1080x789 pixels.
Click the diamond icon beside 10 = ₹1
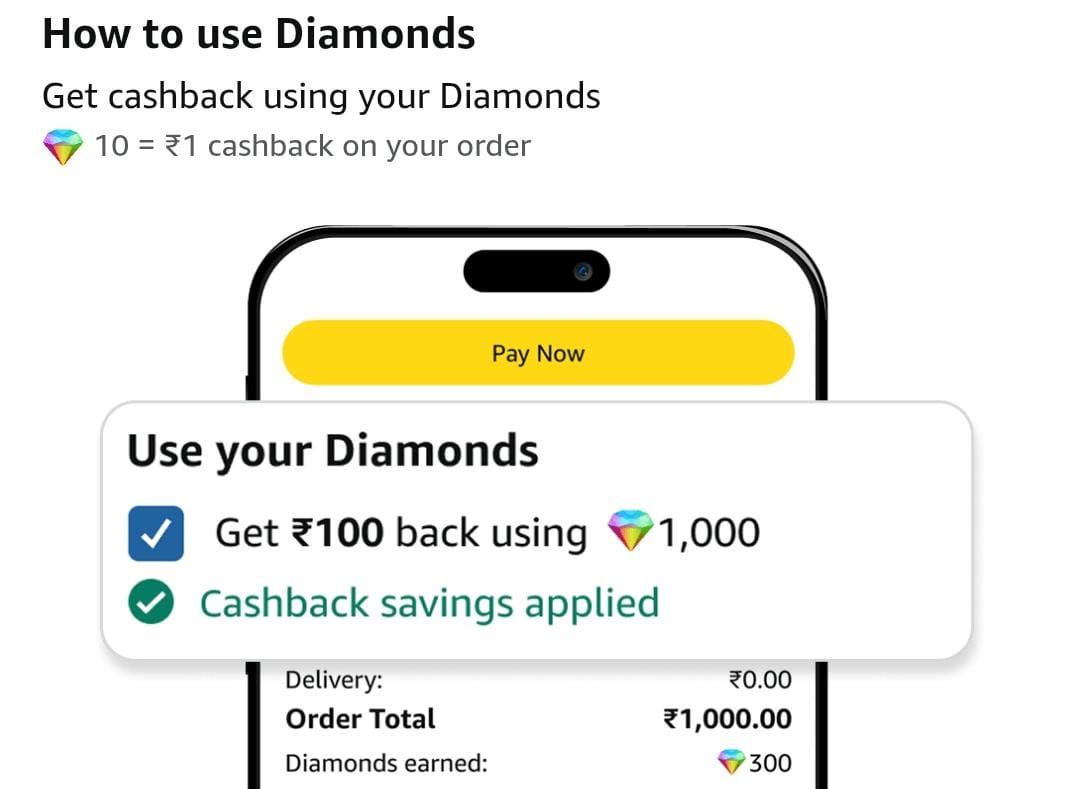62,147
